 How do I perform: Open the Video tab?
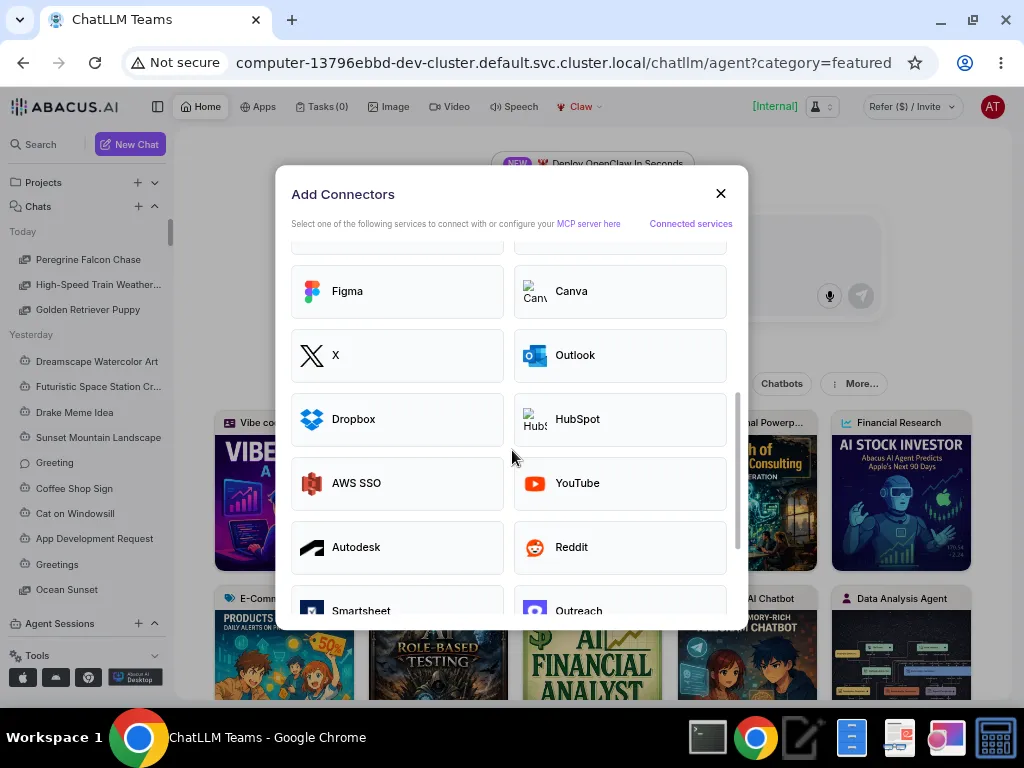(x=449, y=106)
